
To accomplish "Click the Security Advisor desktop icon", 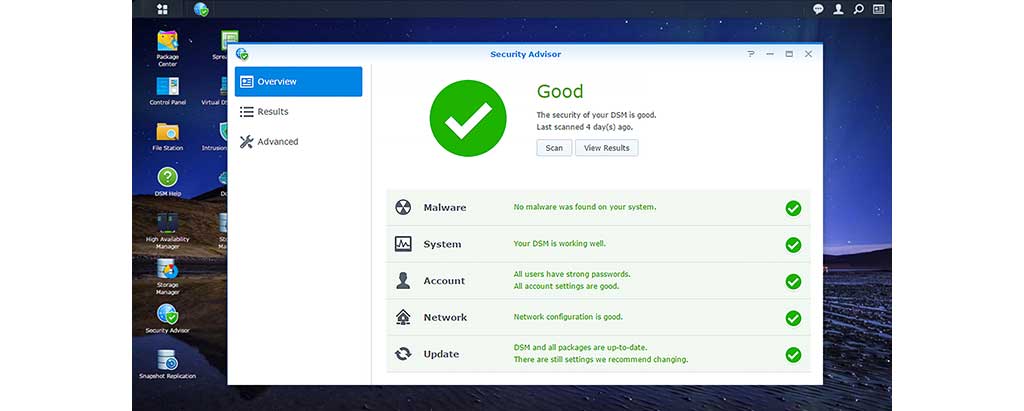I will (x=167, y=319).
